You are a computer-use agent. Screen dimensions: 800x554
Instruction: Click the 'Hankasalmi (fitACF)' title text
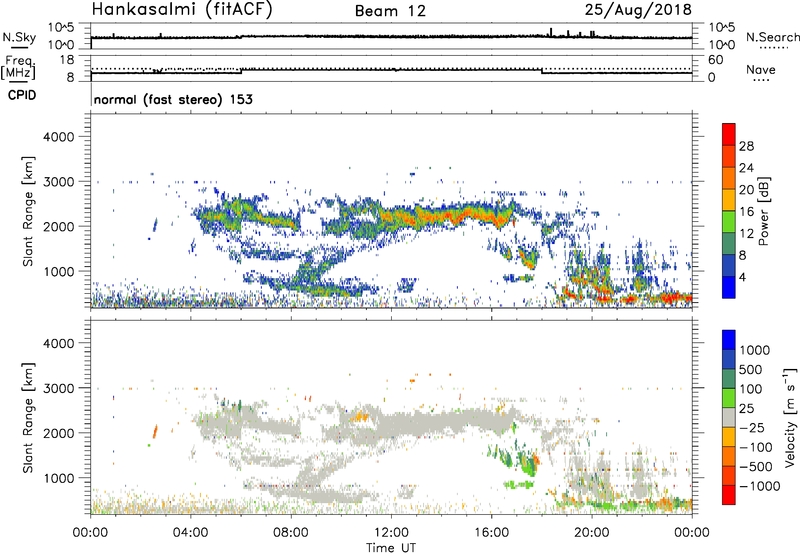coord(182,10)
